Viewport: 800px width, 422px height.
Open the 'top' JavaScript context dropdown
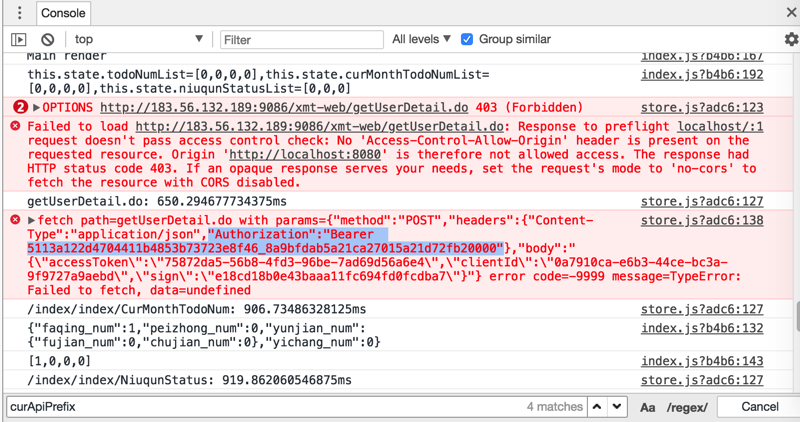pos(138,40)
